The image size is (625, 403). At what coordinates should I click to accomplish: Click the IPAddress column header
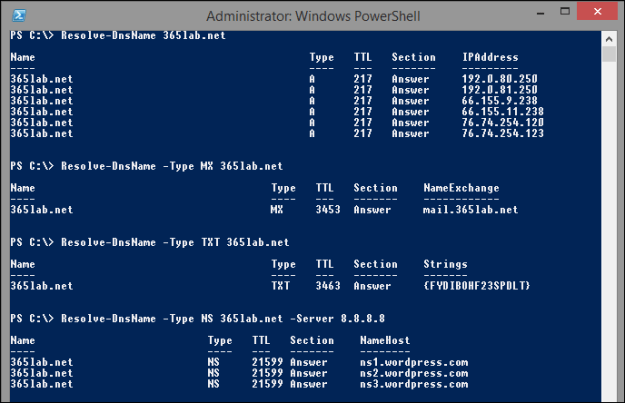point(489,57)
